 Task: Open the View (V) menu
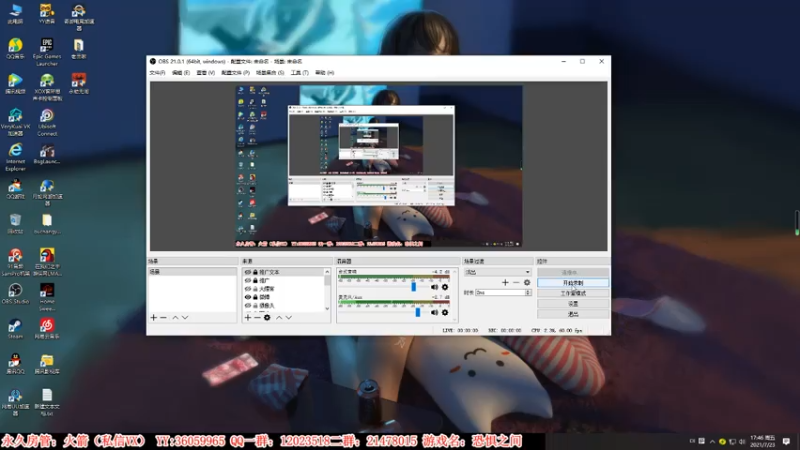[x=206, y=73]
